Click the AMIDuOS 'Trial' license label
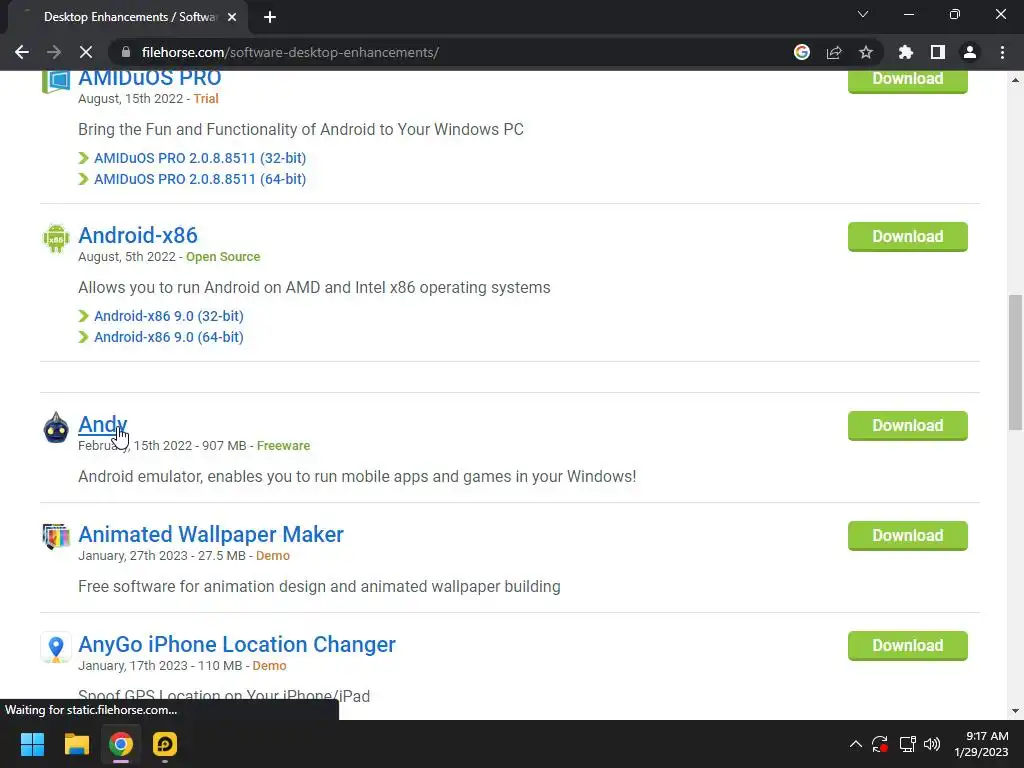1024x768 pixels. [x=206, y=99]
